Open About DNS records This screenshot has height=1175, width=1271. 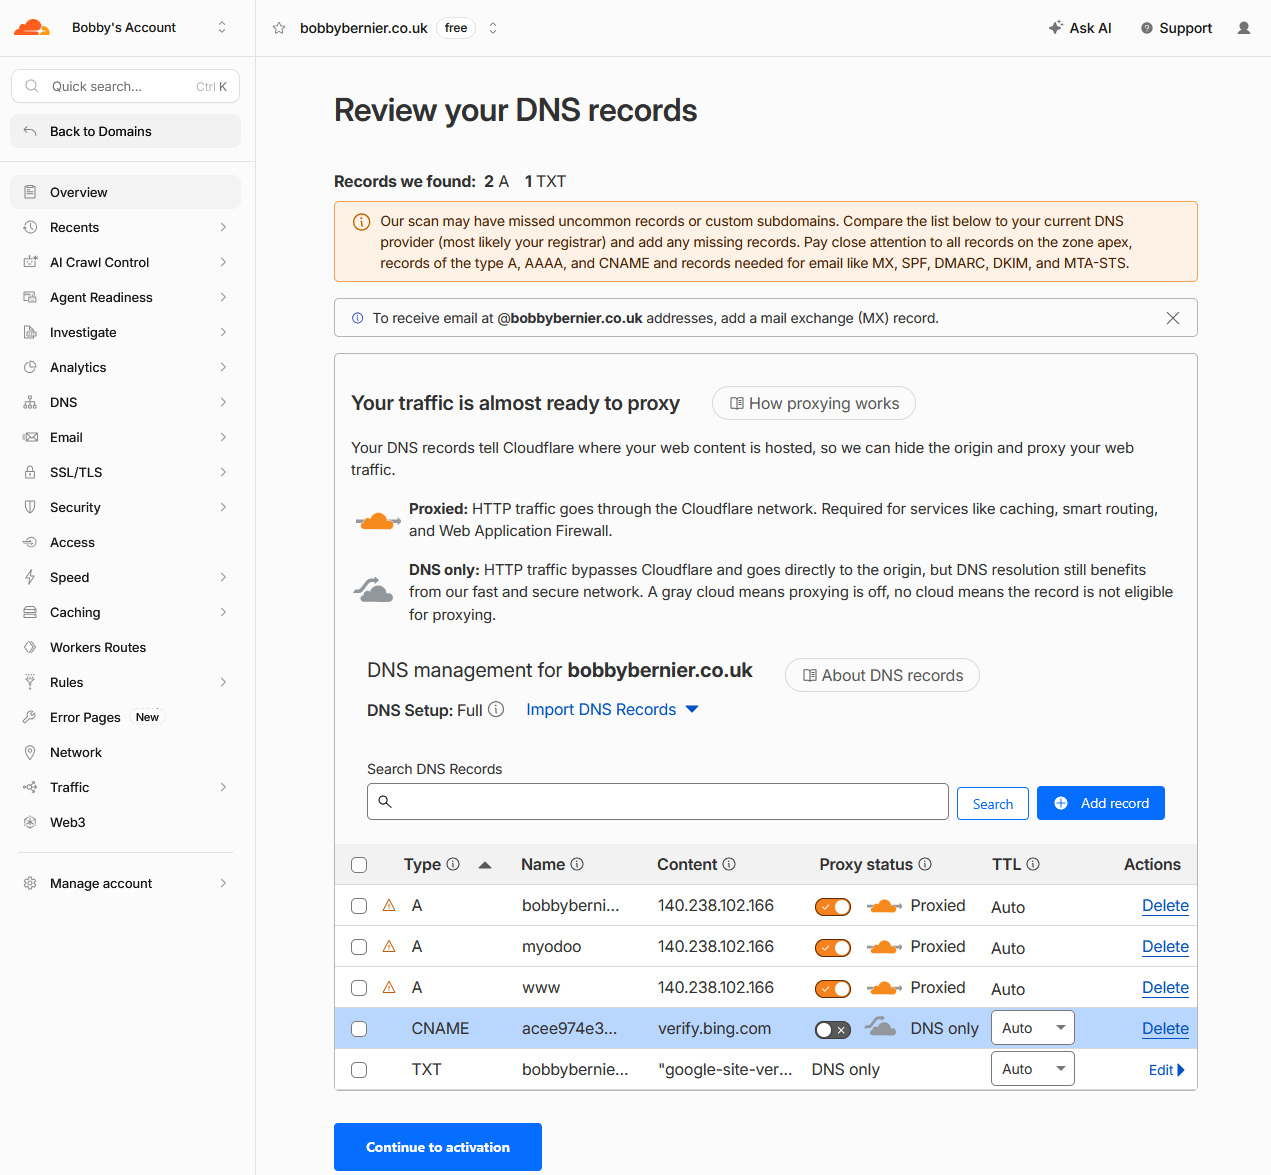coord(882,675)
